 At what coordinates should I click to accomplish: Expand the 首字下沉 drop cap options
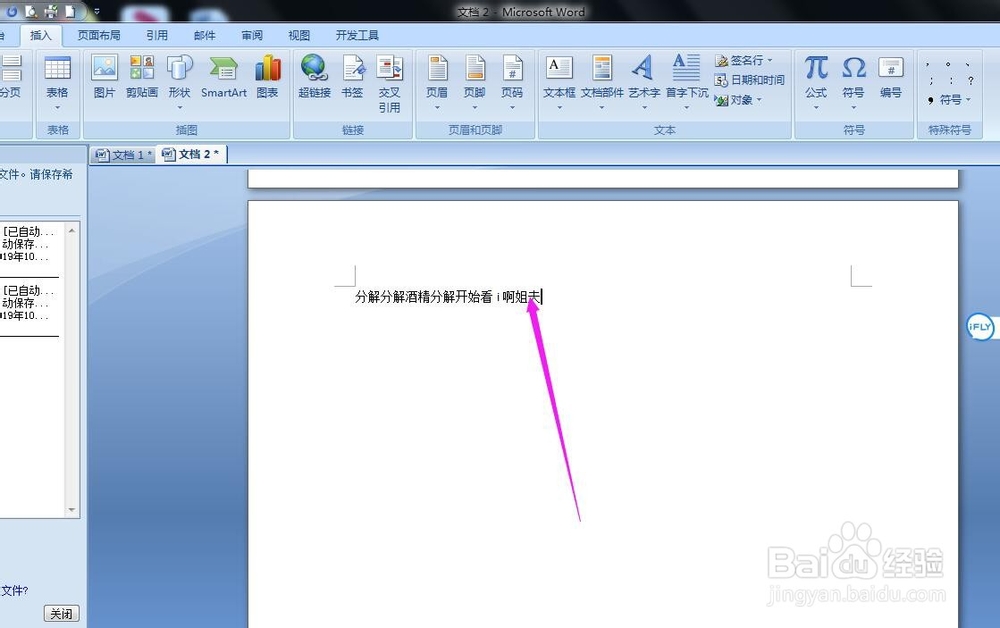(687, 82)
